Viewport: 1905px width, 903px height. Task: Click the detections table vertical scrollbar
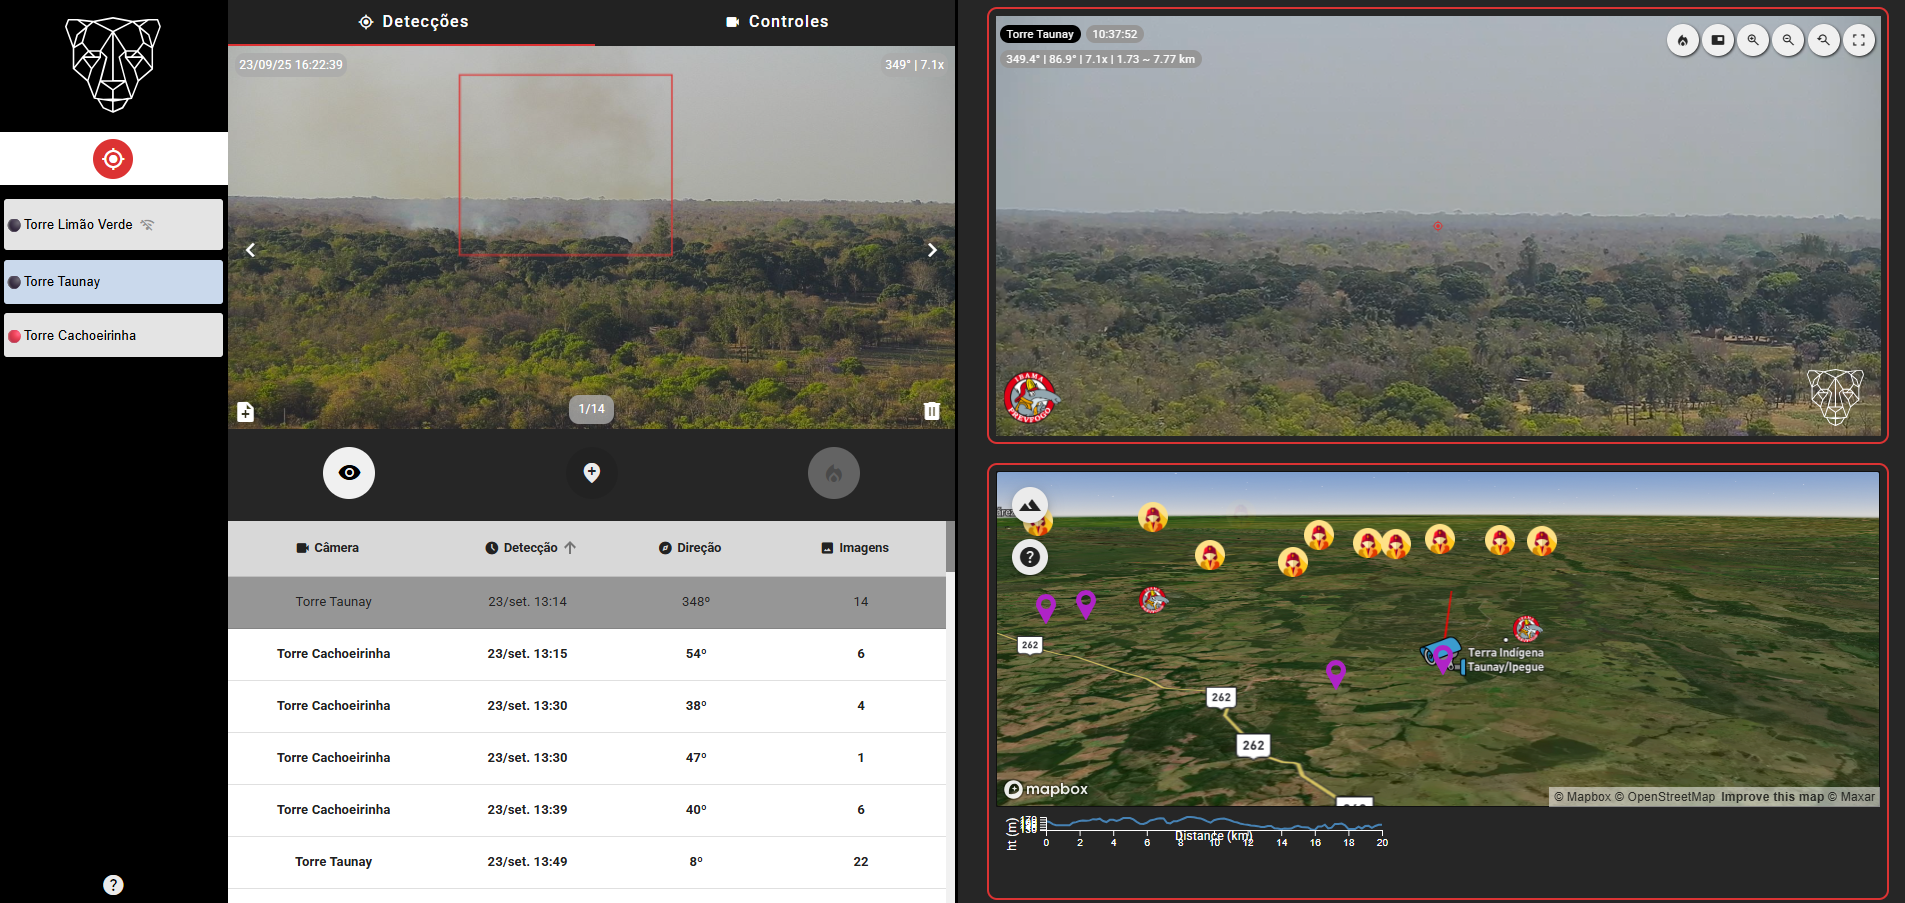click(950, 547)
